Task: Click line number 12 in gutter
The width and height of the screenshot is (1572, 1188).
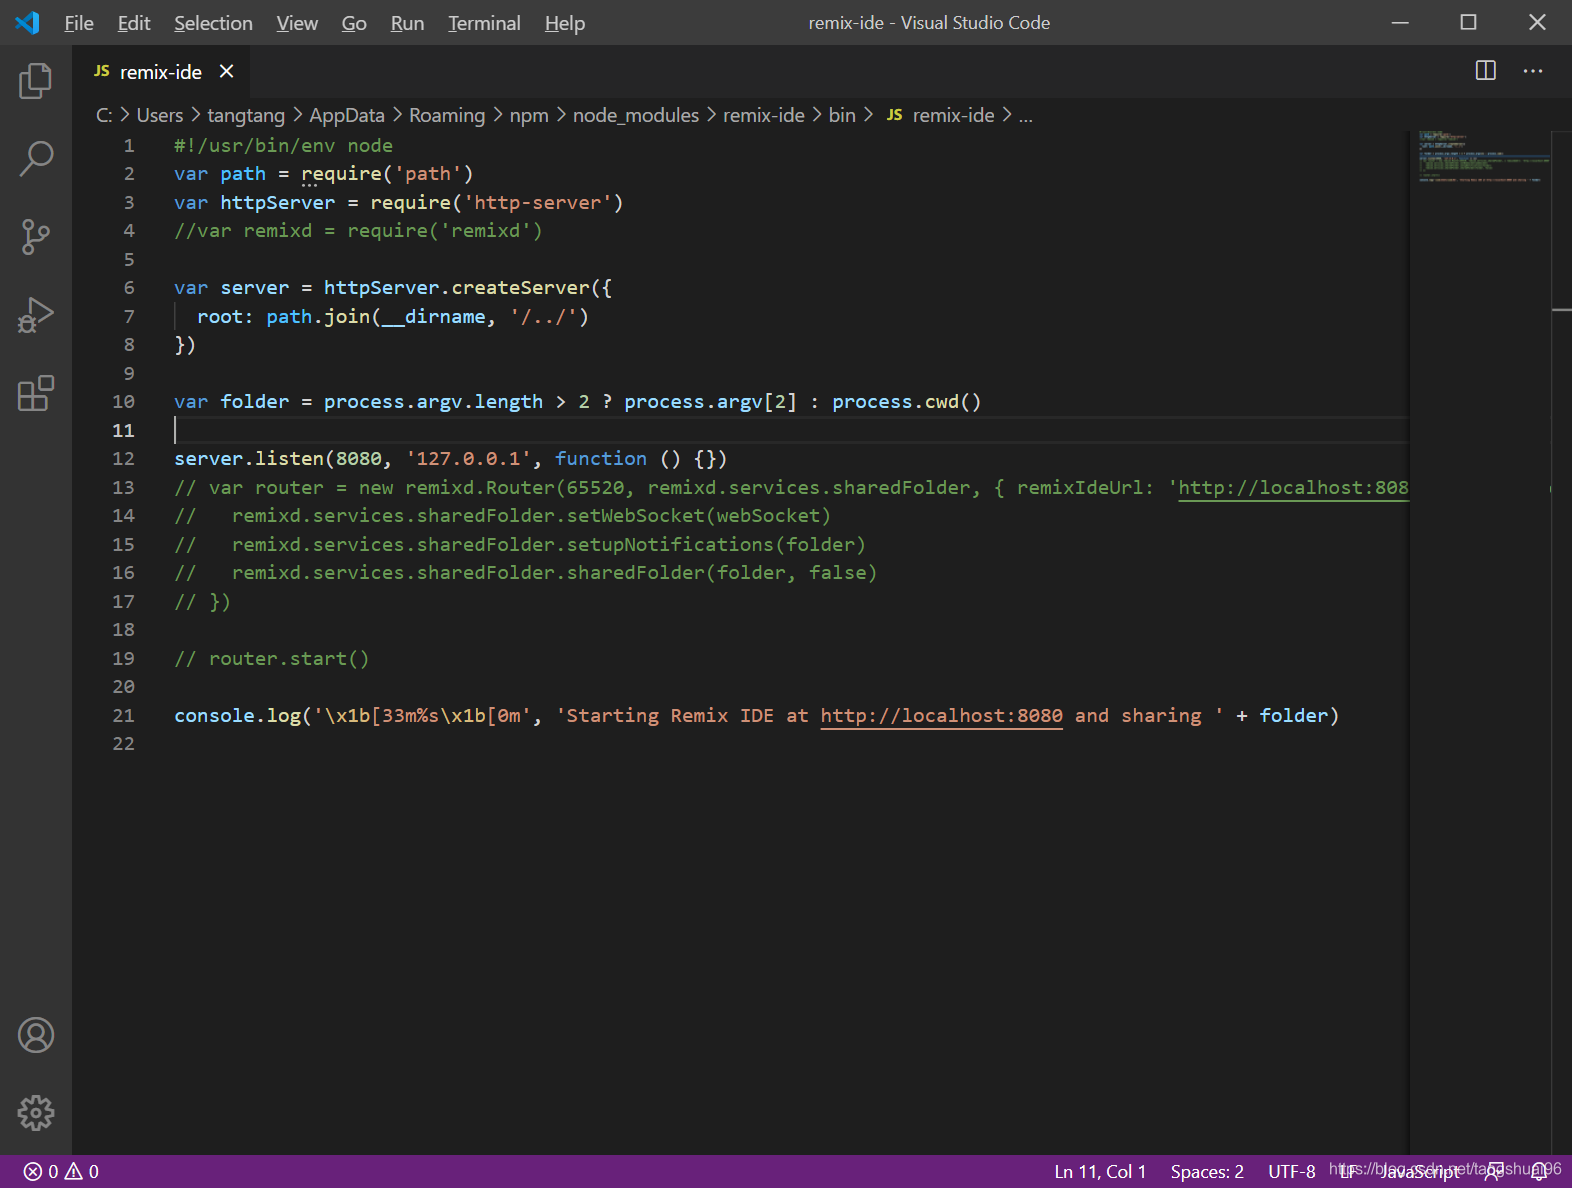Action: tap(123, 458)
